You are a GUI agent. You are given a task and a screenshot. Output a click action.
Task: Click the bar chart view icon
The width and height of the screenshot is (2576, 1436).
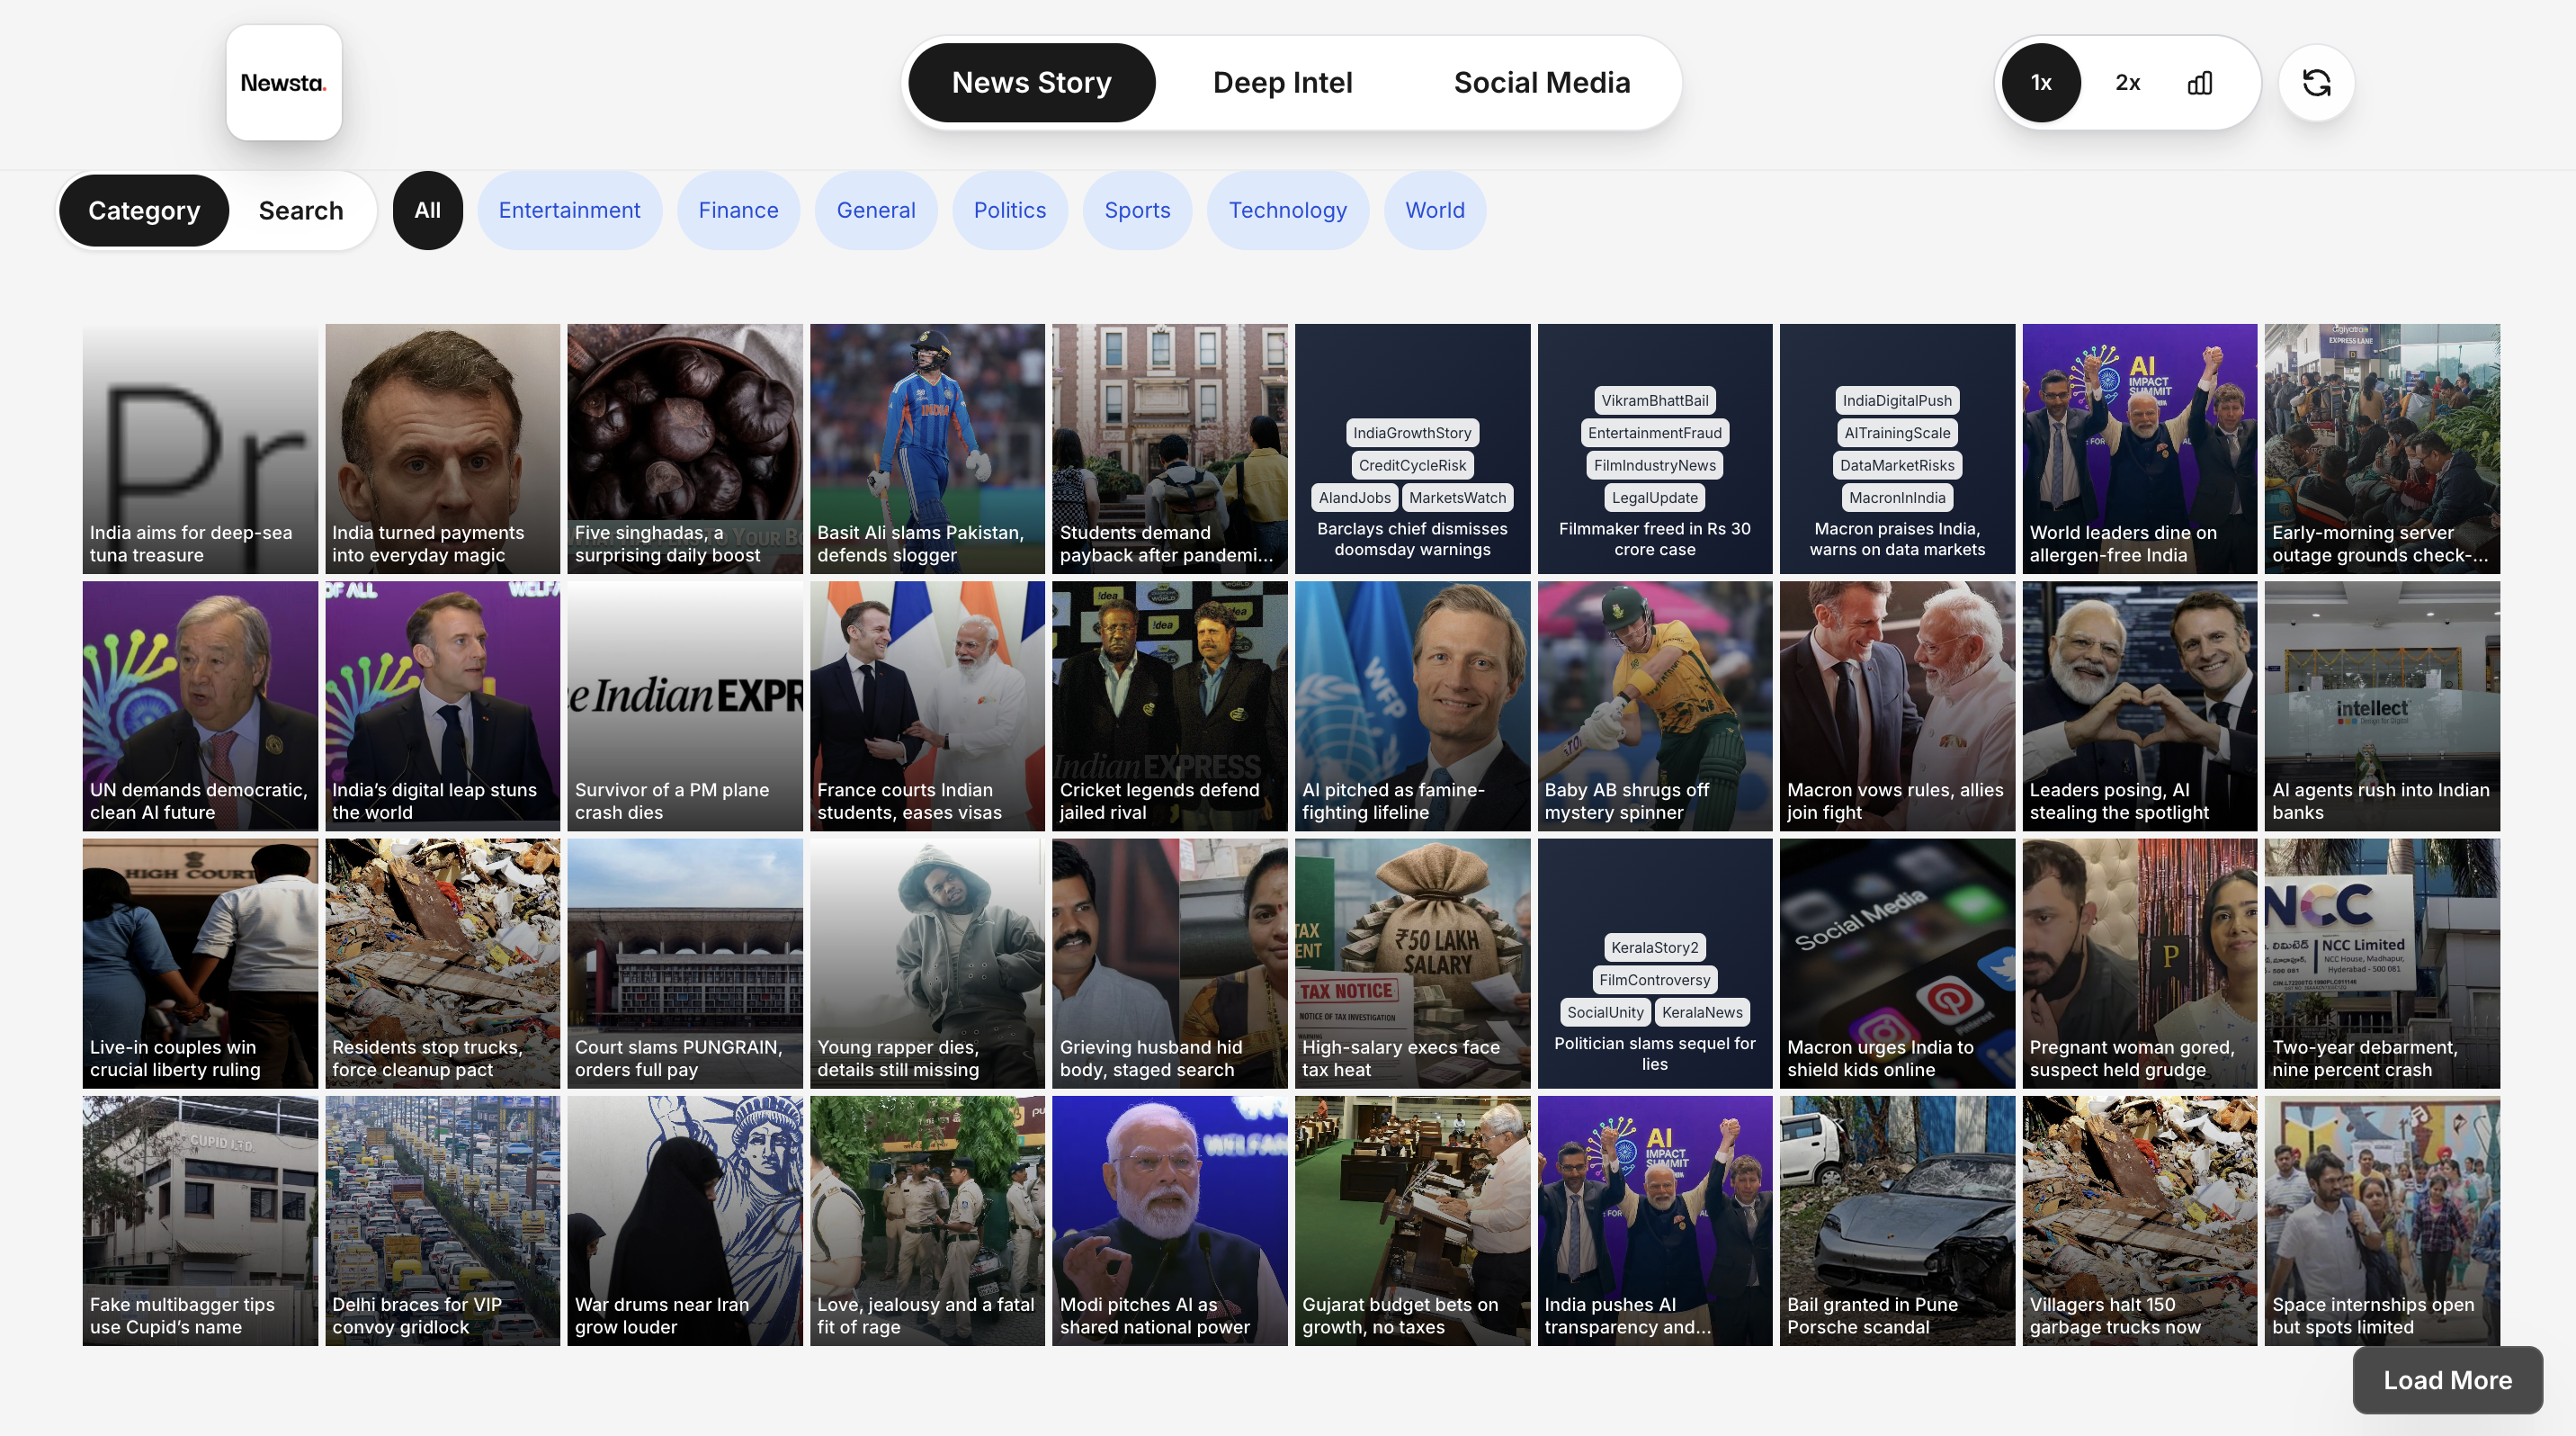[x=2199, y=83]
